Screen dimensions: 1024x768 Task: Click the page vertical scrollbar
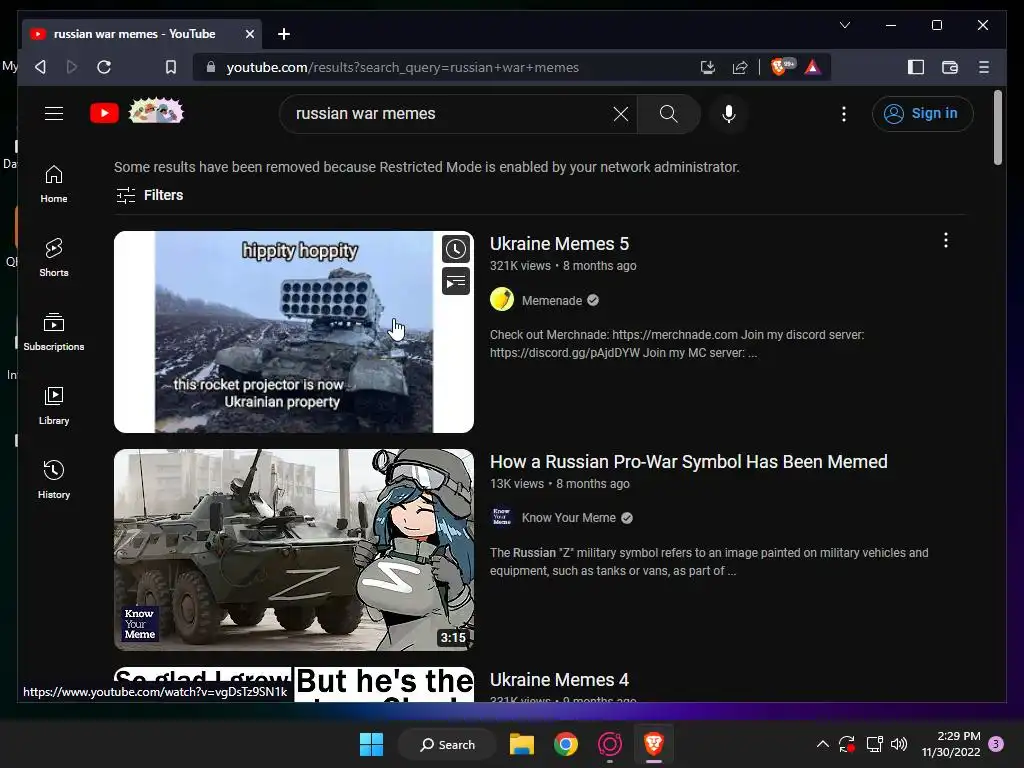click(x=997, y=128)
